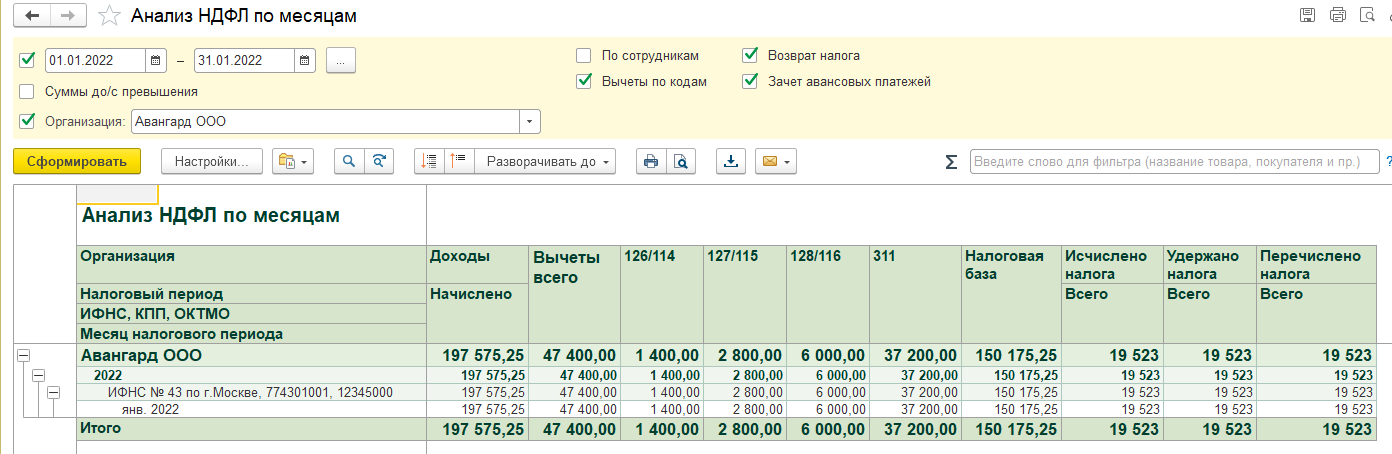Click the Сформировать button
Viewport: 1392px width, 454px height.
77,161
